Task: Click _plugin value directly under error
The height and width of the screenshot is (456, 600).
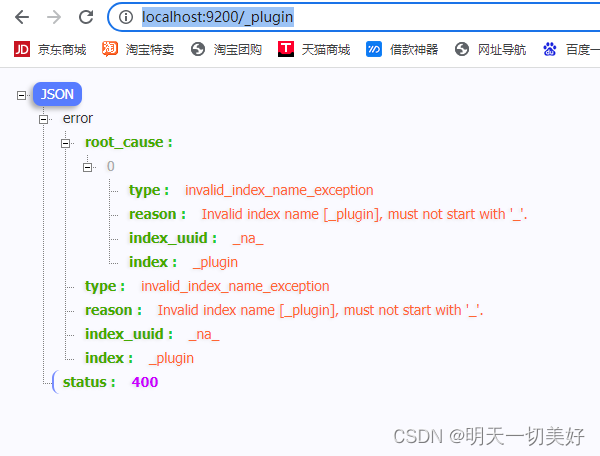Action: (171, 359)
